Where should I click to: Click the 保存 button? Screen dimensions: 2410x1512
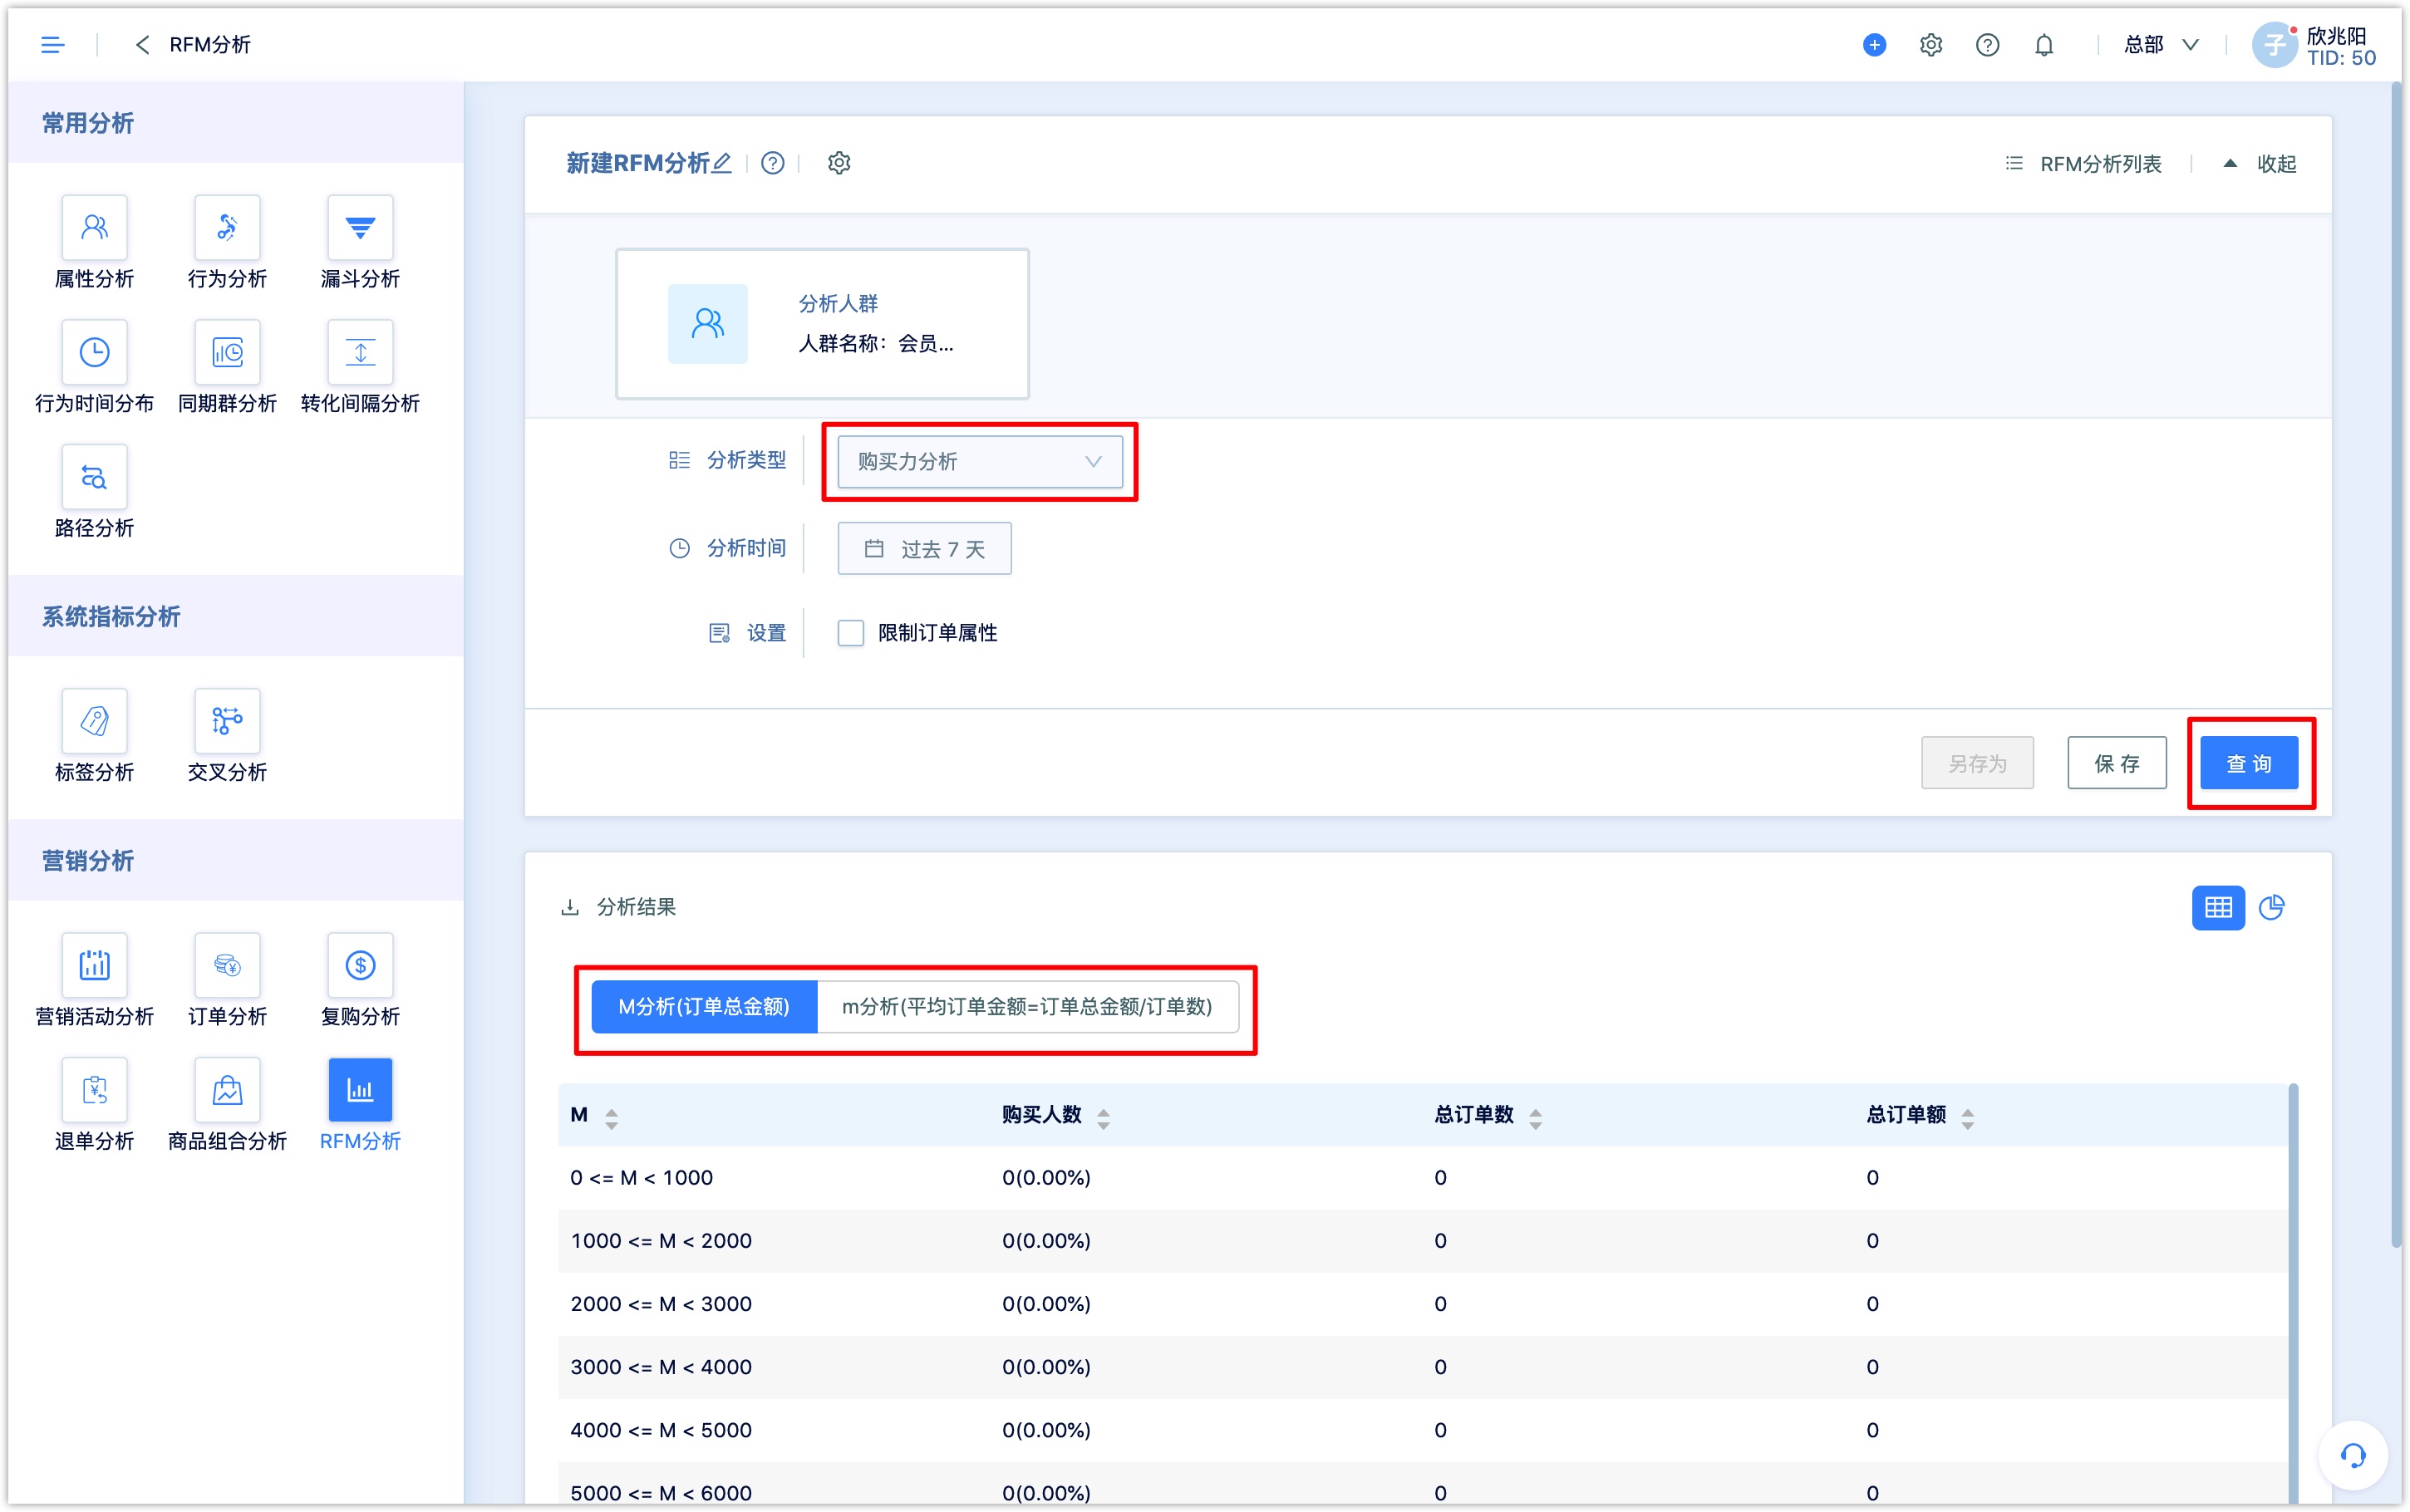click(2116, 763)
